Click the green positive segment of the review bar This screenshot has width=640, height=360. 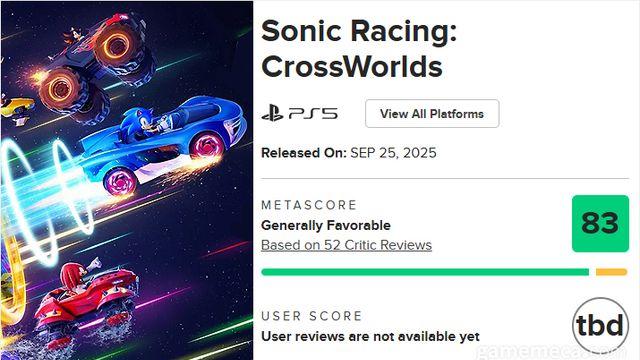pyautogui.click(x=425, y=272)
